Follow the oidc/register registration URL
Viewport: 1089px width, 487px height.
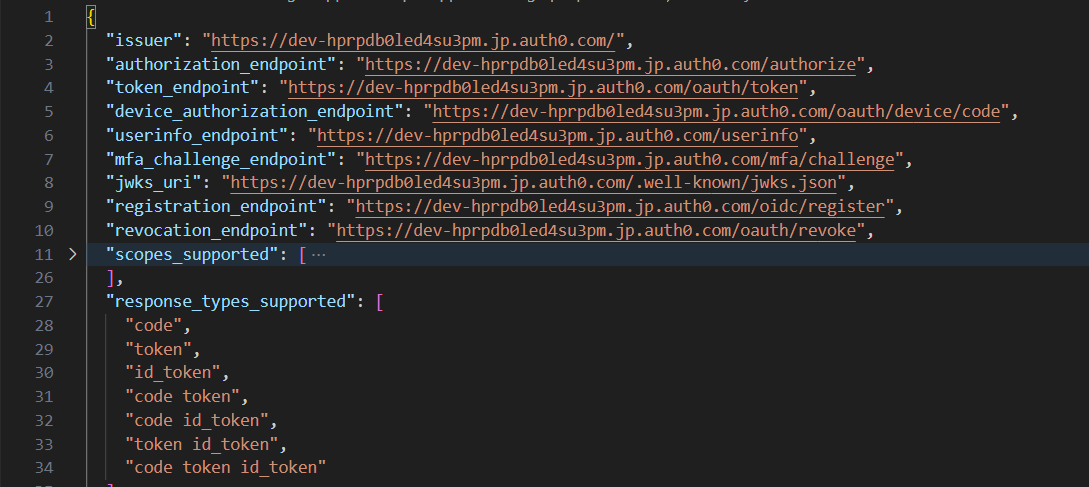(620, 207)
